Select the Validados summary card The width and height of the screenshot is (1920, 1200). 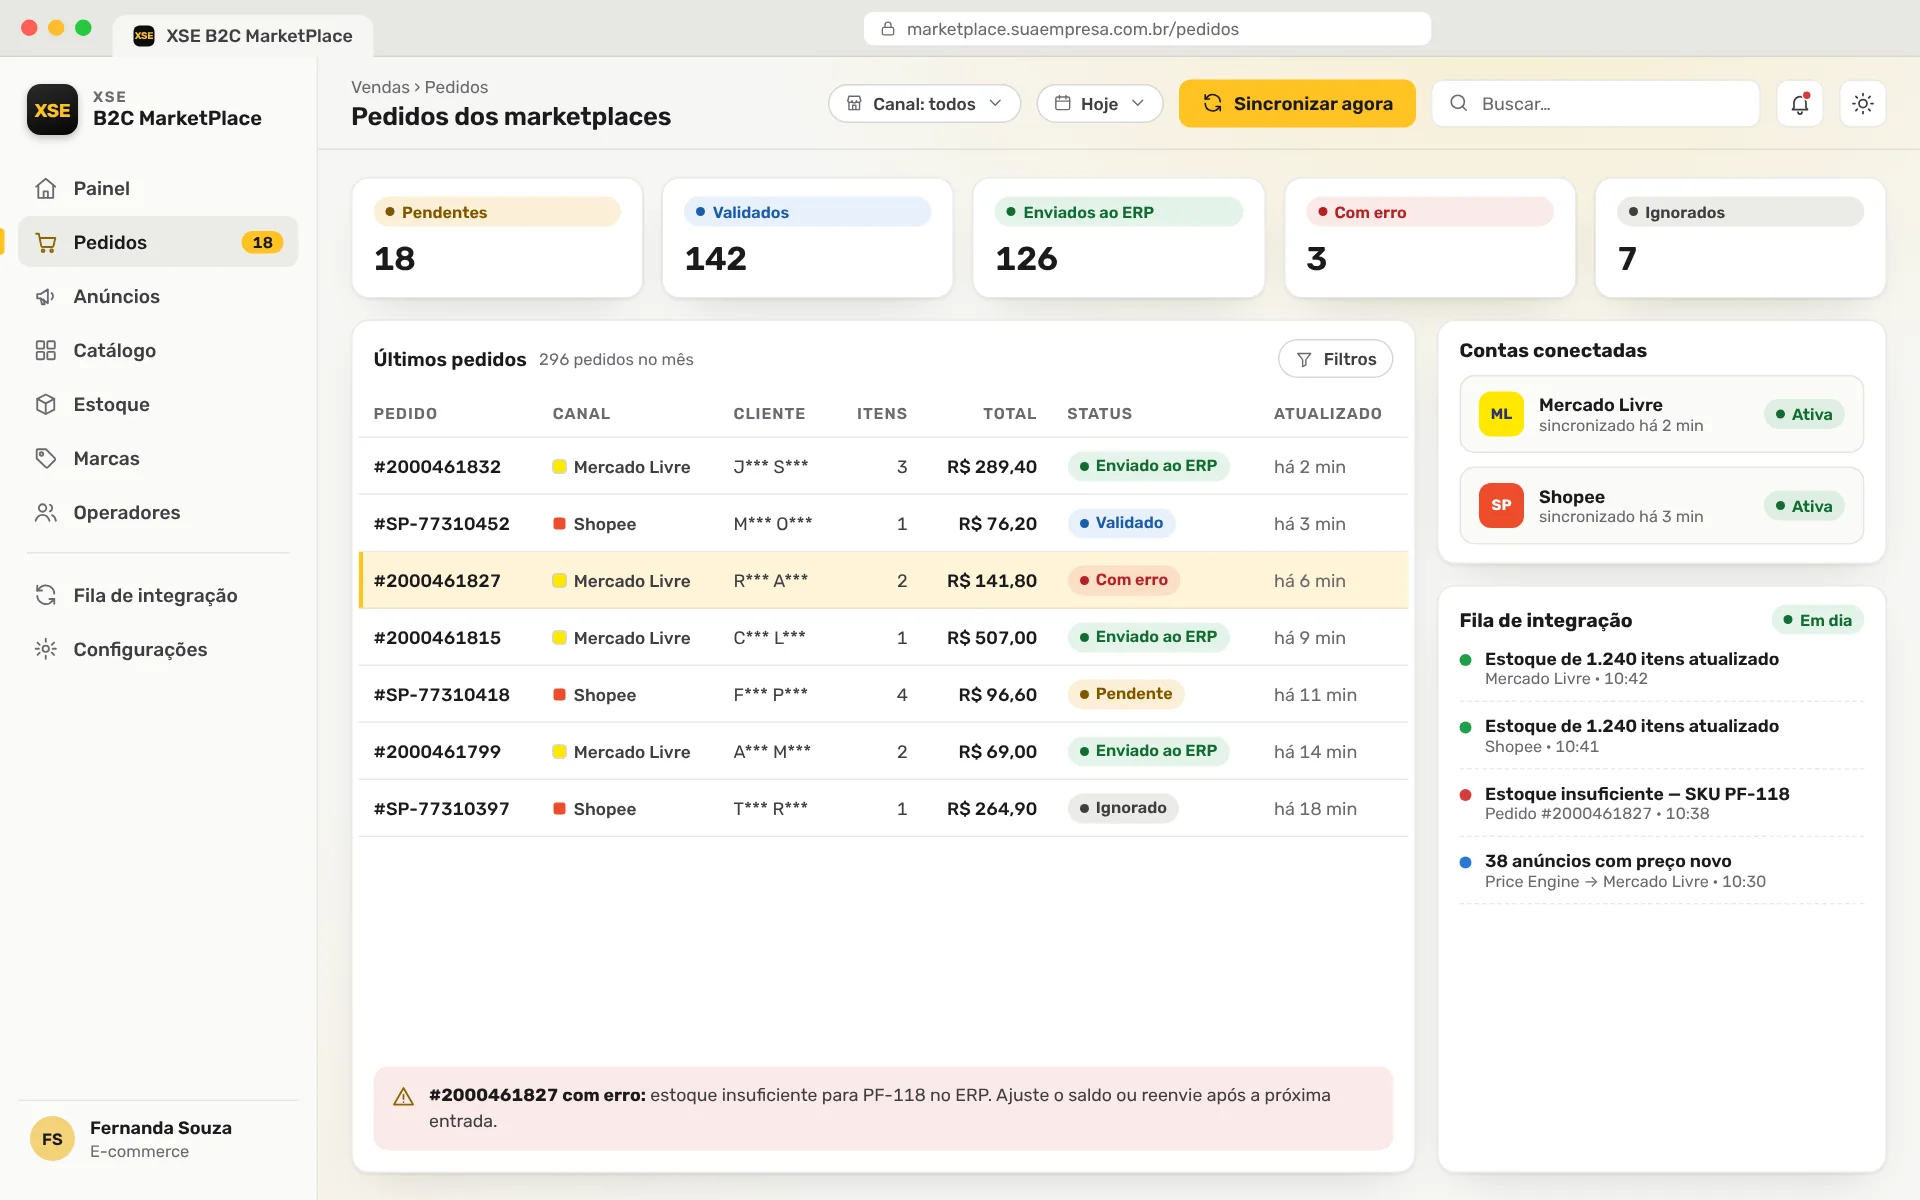tap(807, 238)
